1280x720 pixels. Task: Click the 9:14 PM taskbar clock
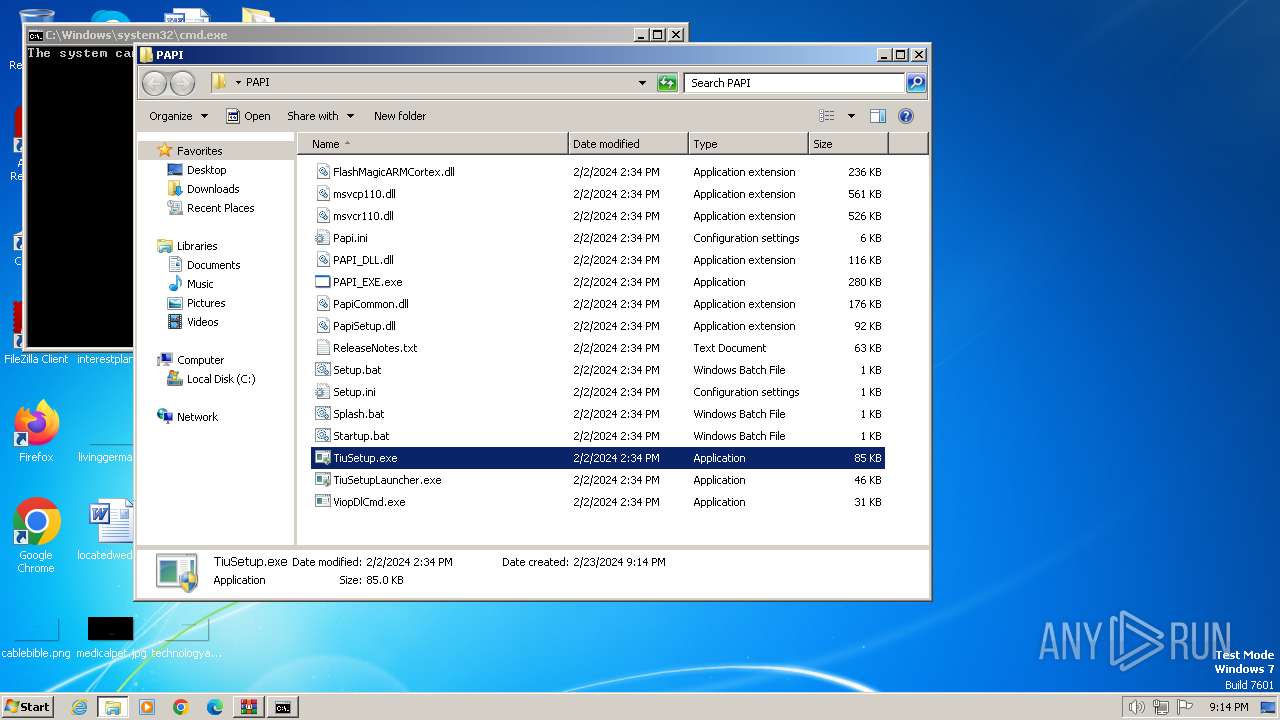coord(1228,707)
